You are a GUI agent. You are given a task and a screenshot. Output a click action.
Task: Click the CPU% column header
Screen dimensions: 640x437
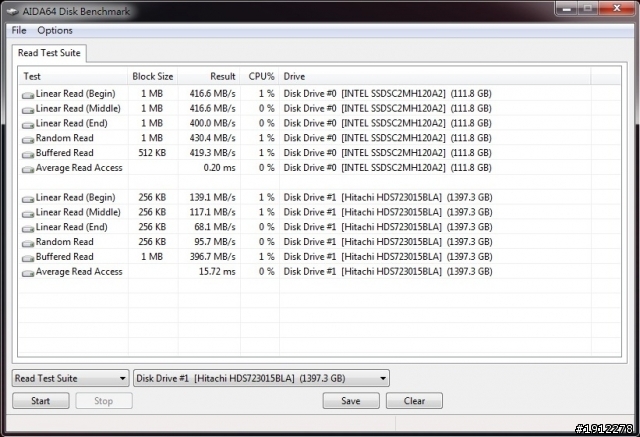[x=260, y=76]
